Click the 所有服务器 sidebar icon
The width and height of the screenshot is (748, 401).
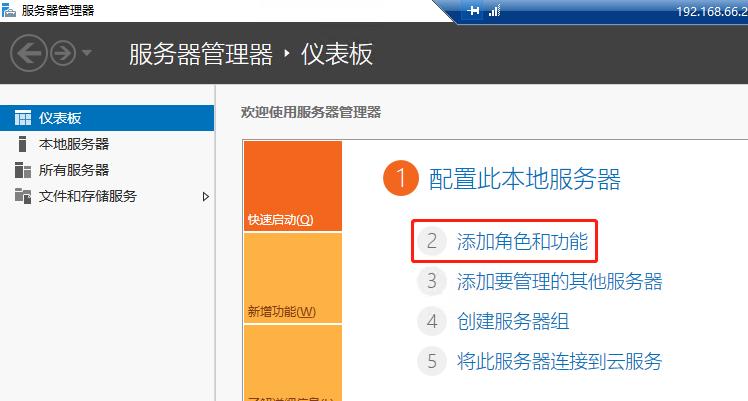[x=22, y=170]
